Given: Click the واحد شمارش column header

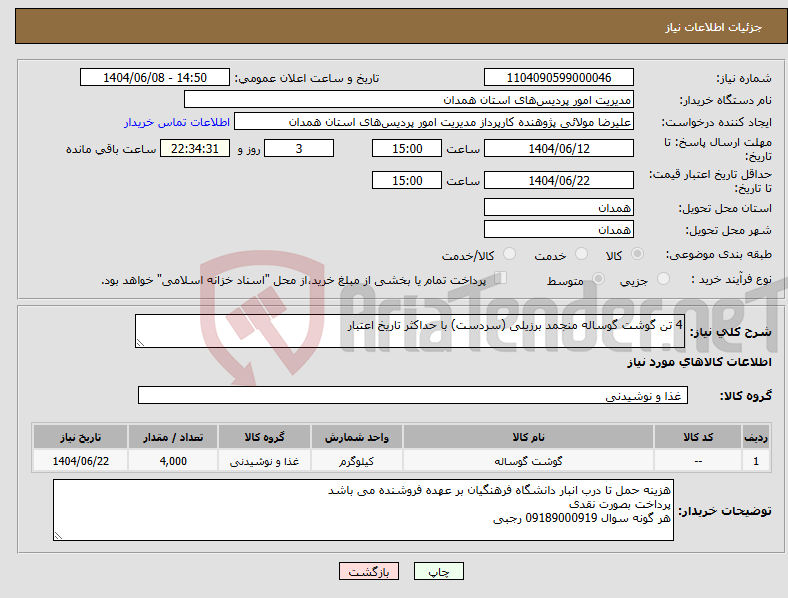Looking at the screenshot, I should tap(356, 437).
